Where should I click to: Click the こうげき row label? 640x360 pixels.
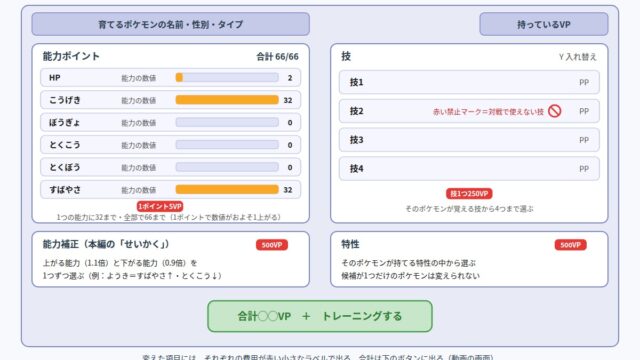(x=65, y=100)
